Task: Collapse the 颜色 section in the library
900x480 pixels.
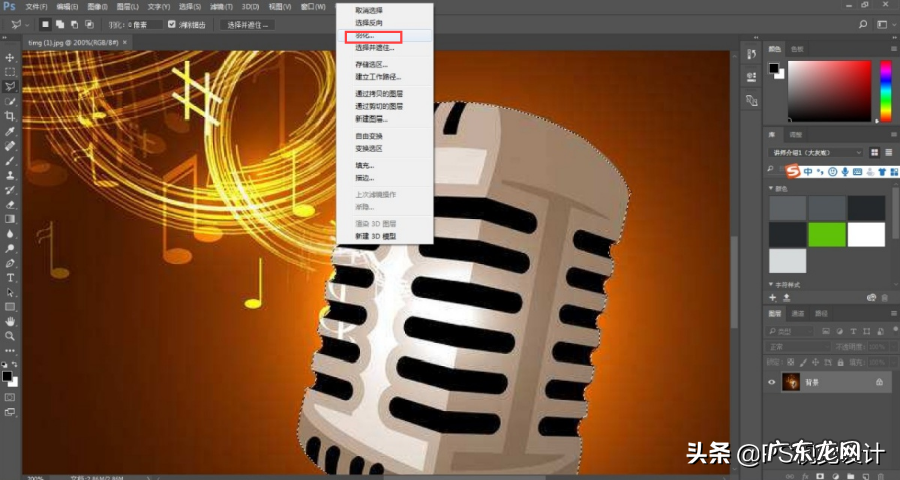Action: tap(770, 187)
